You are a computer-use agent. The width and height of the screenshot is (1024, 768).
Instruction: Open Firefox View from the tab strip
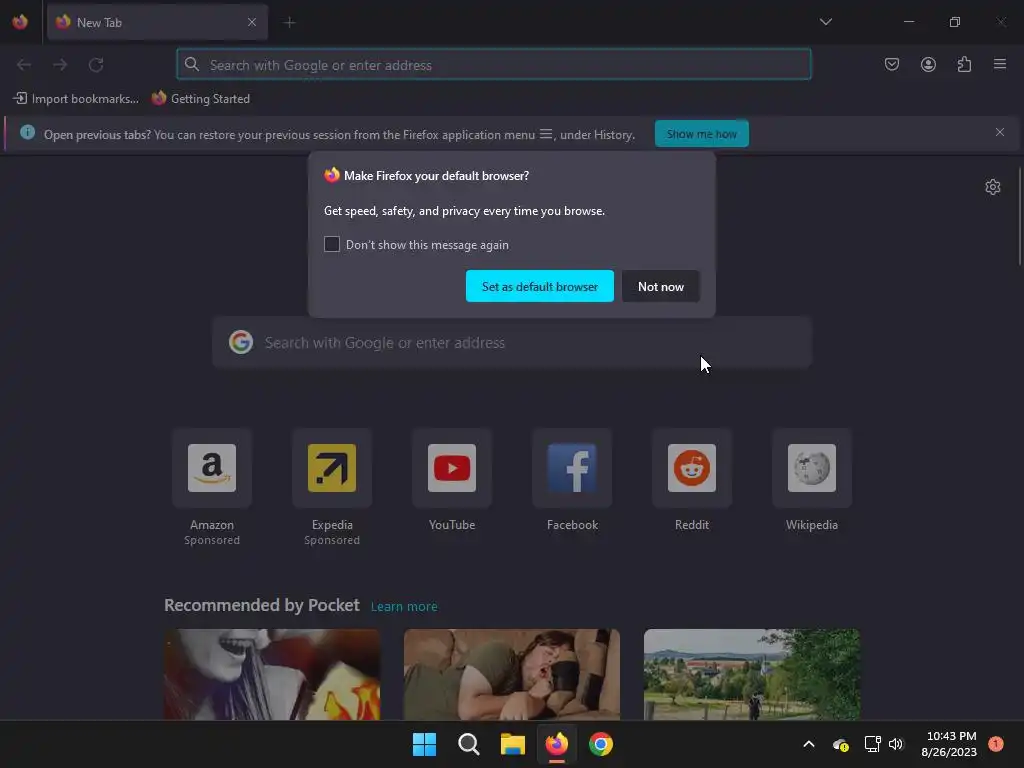tap(20, 22)
